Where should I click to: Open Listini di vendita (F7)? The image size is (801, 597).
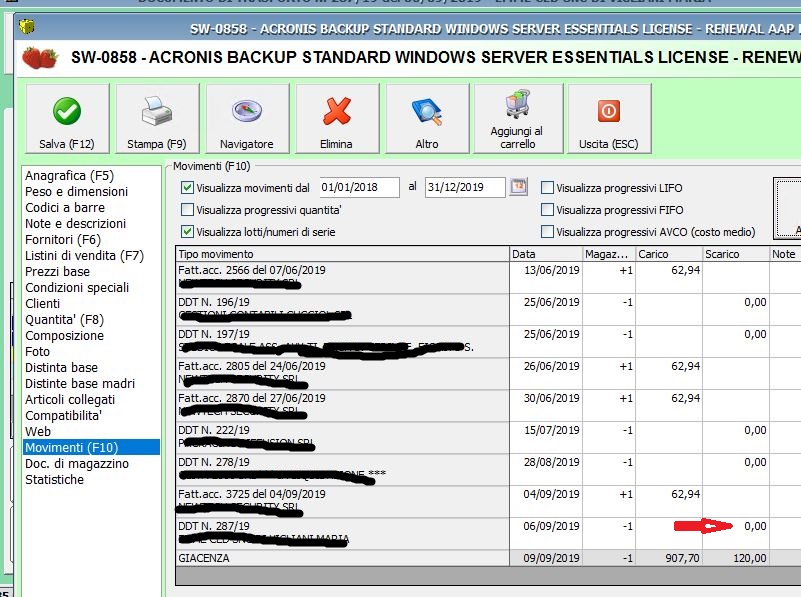(84, 255)
